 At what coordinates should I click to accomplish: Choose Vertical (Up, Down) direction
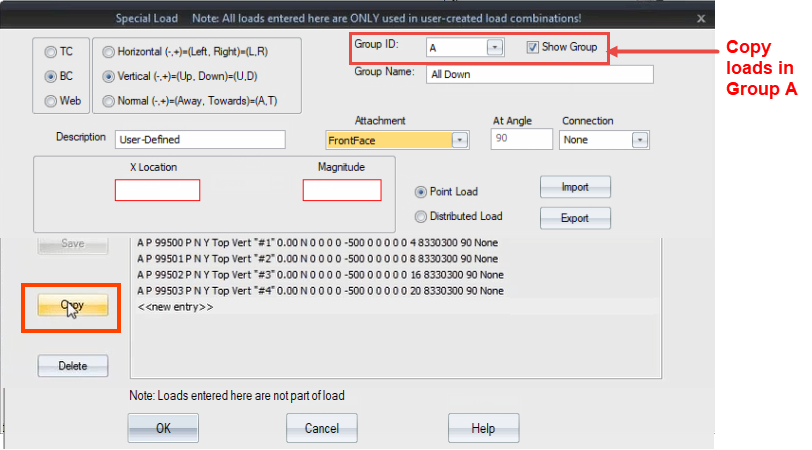tap(108, 77)
